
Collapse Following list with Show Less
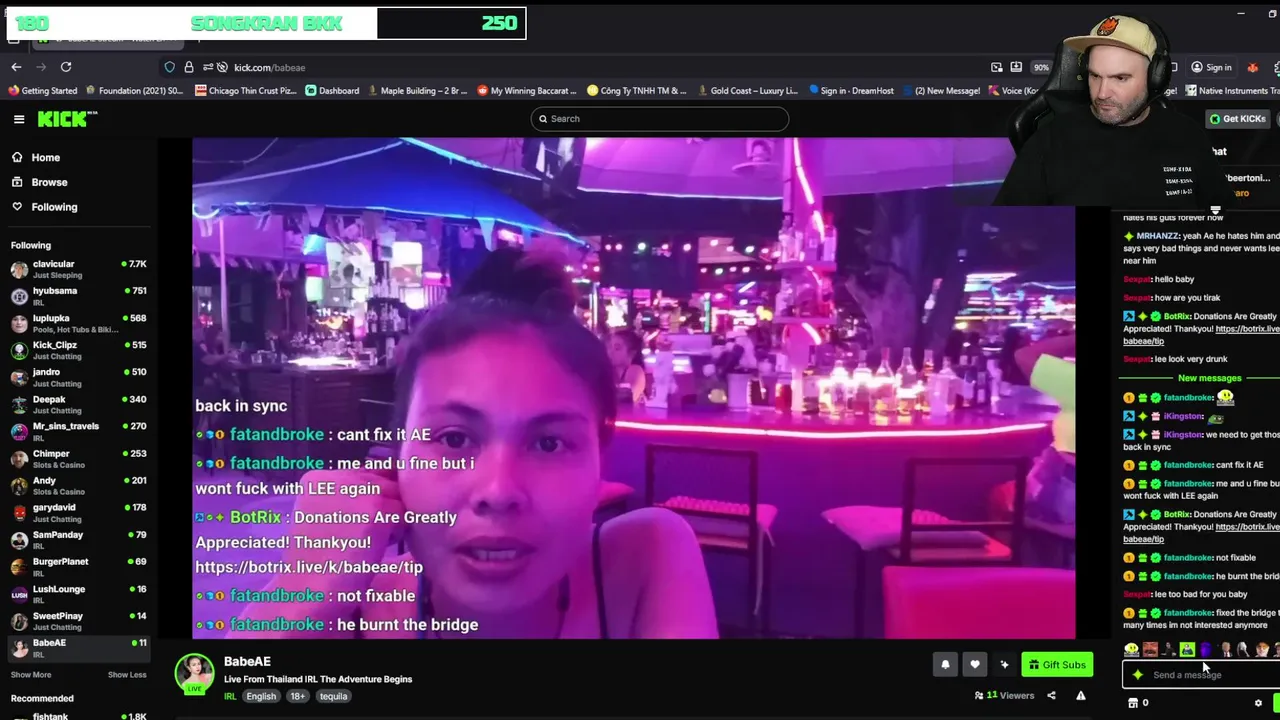(x=127, y=675)
